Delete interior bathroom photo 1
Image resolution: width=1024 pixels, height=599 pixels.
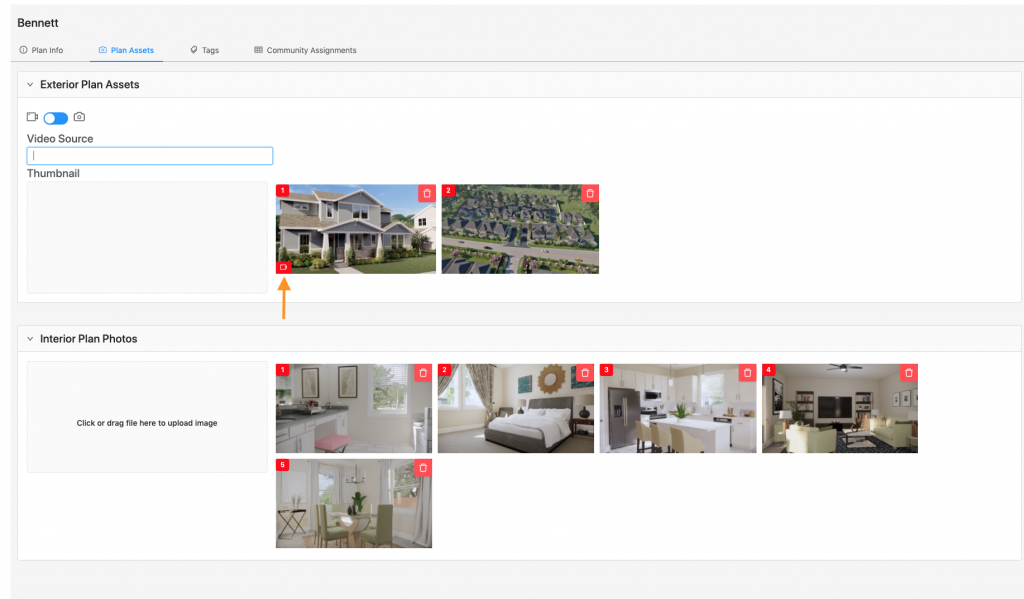coord(423,373)
